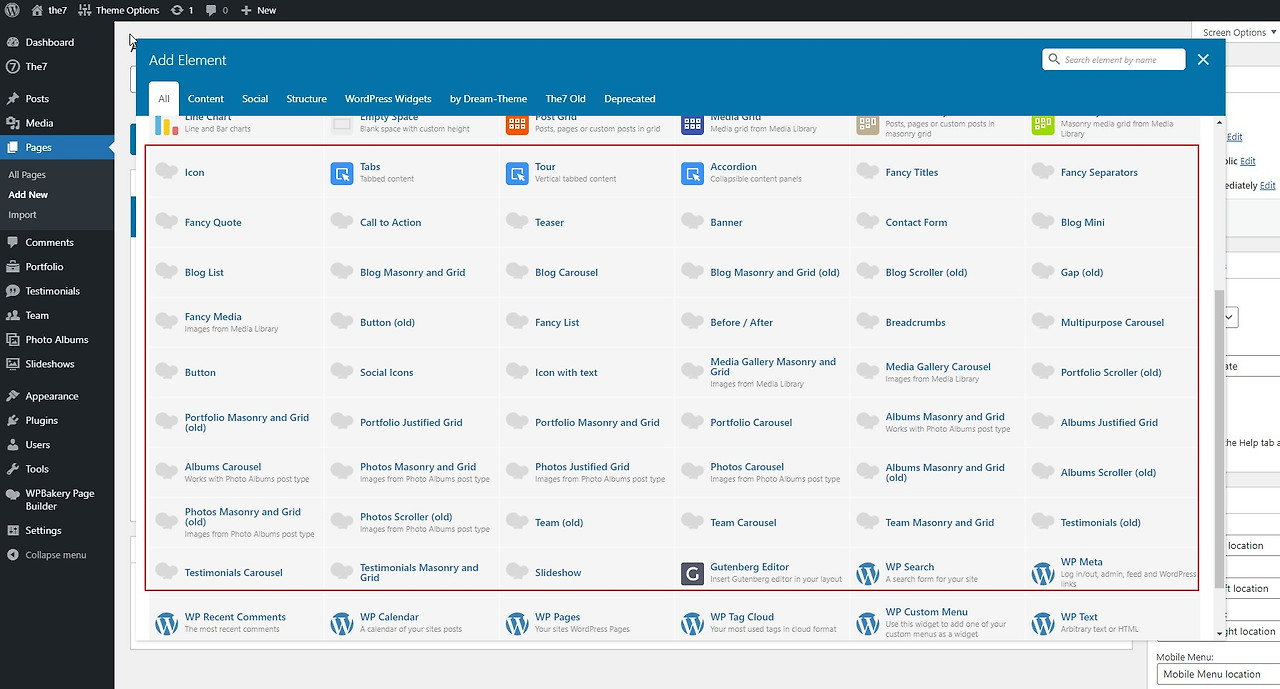Image resolution: width=1280 pixels, height=689 pixels.
Task: Switch to the The7 Old tab
Action: click(x=565, y=99)
